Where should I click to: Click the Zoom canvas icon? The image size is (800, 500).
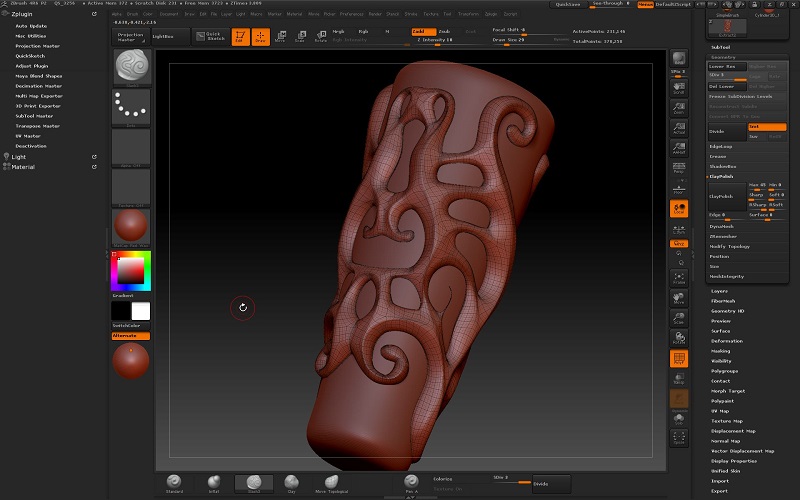tap(679, 108)
